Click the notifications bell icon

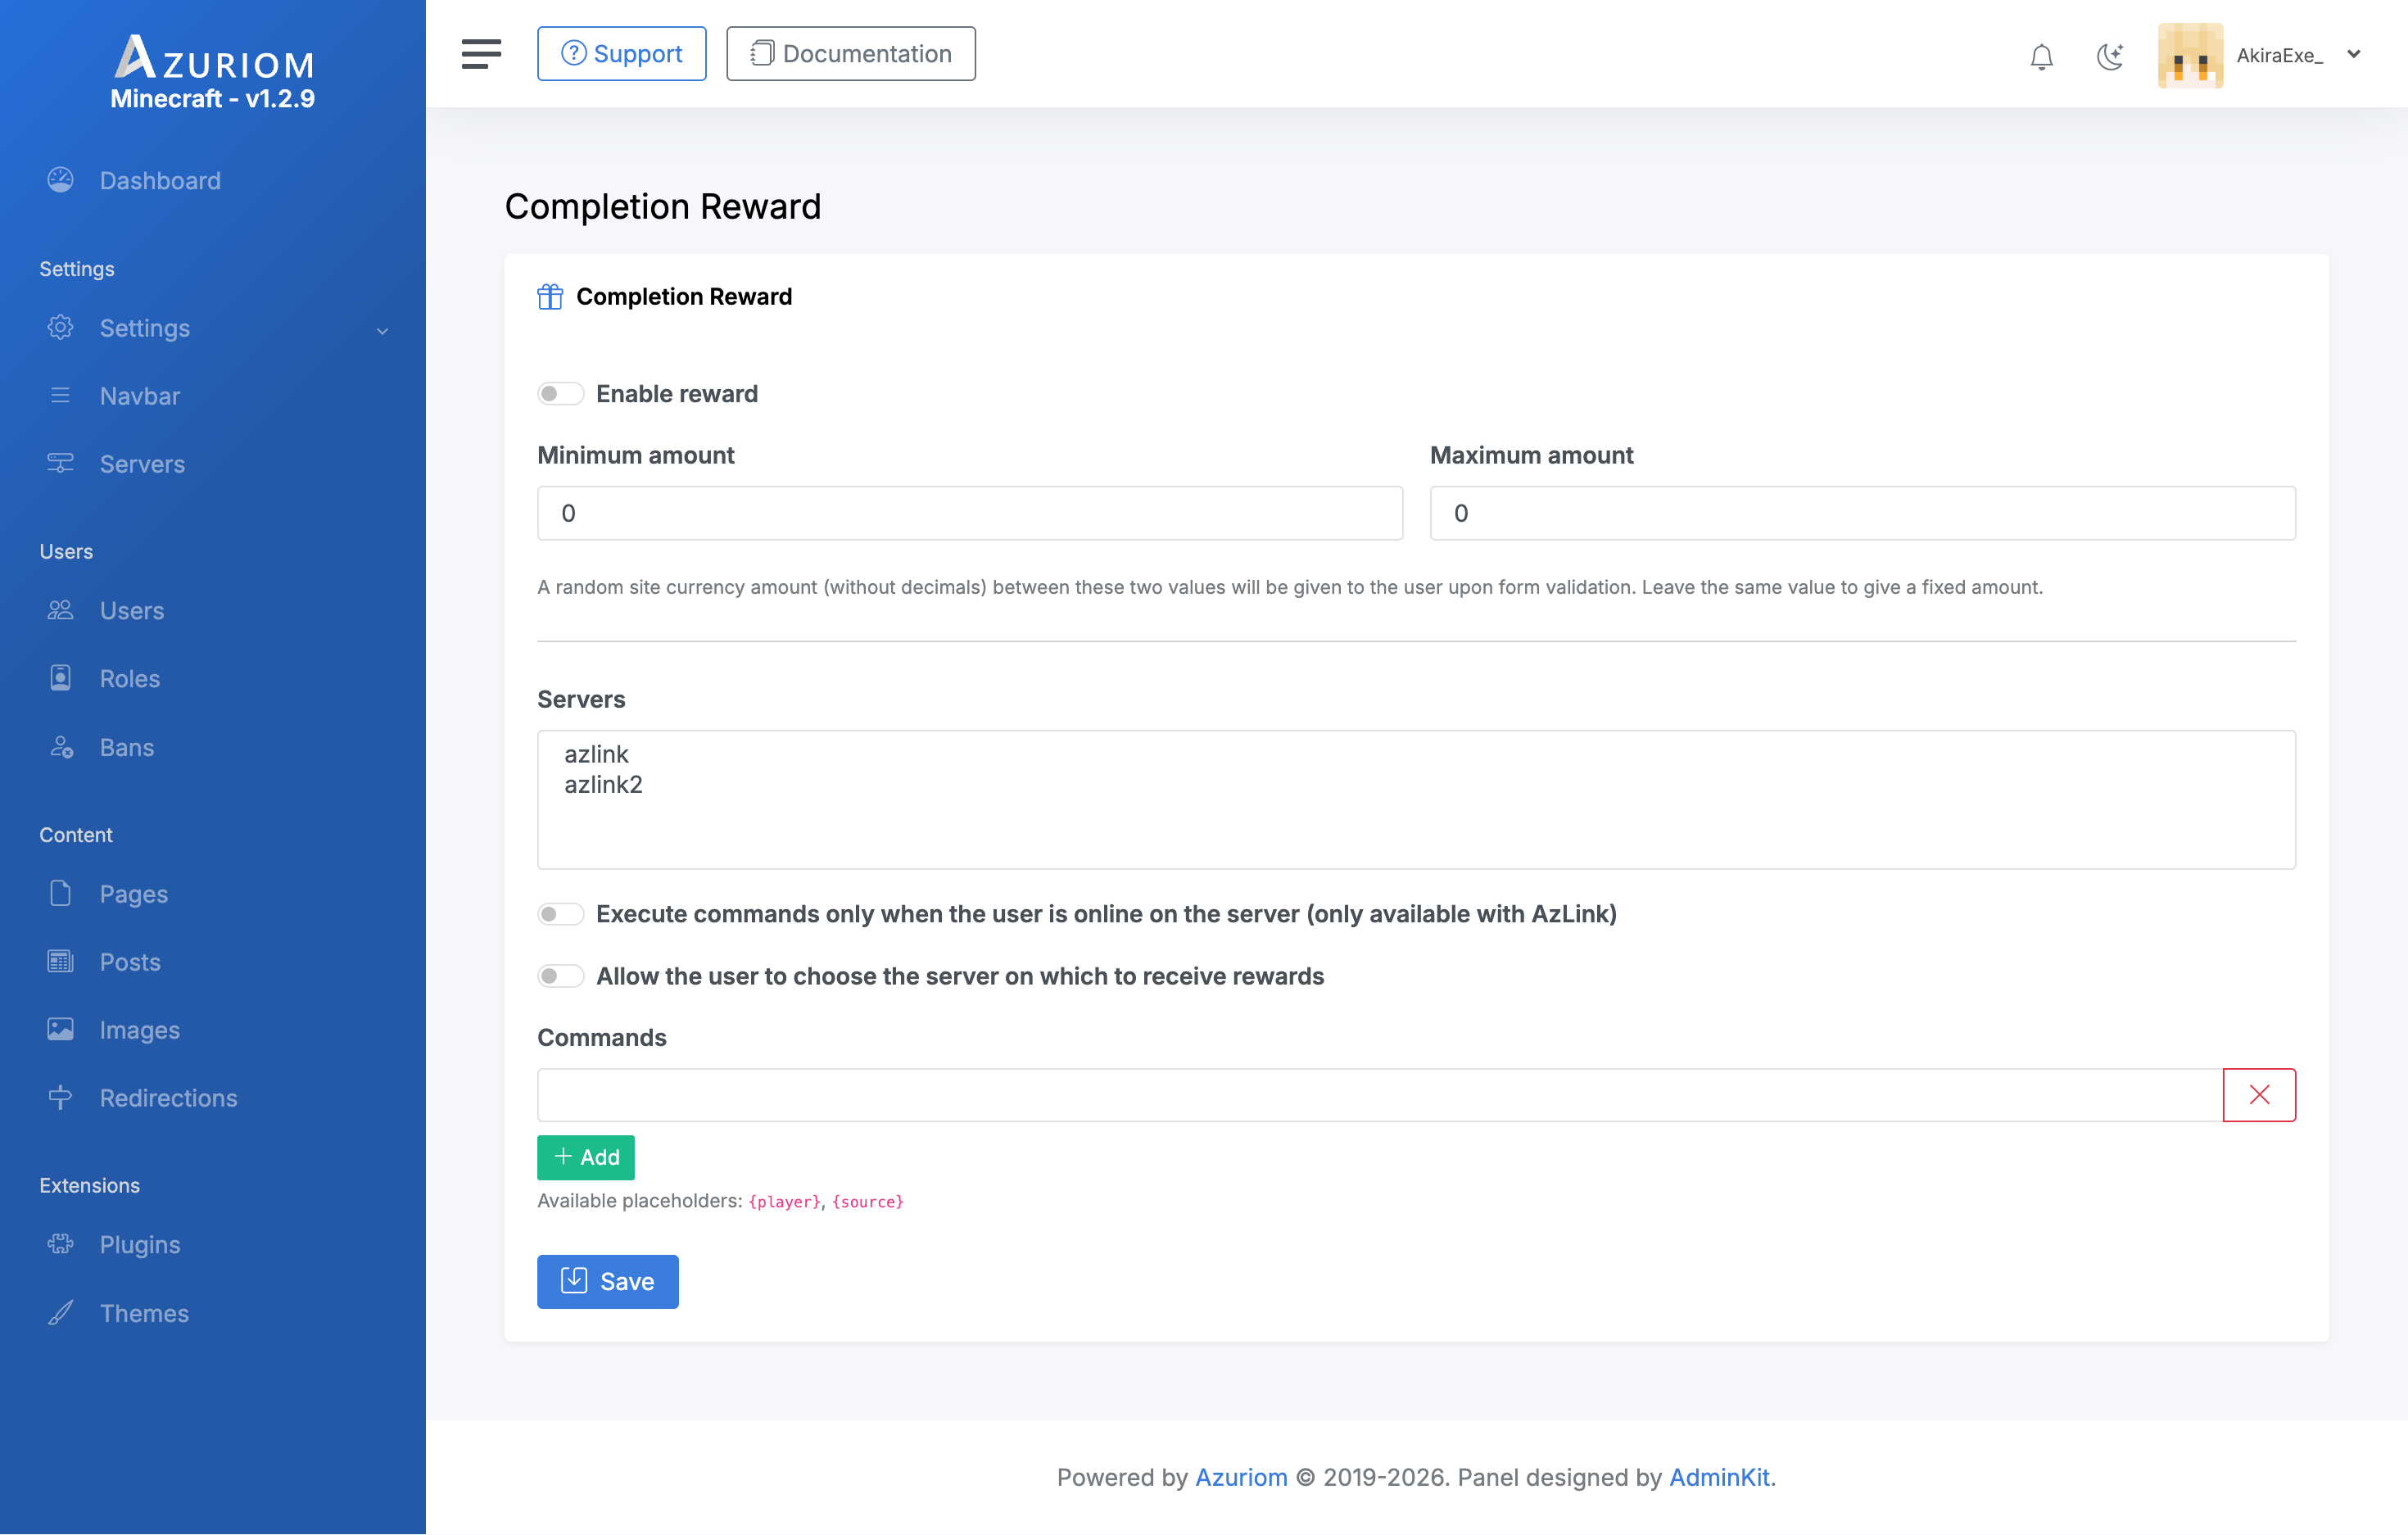2041,56
